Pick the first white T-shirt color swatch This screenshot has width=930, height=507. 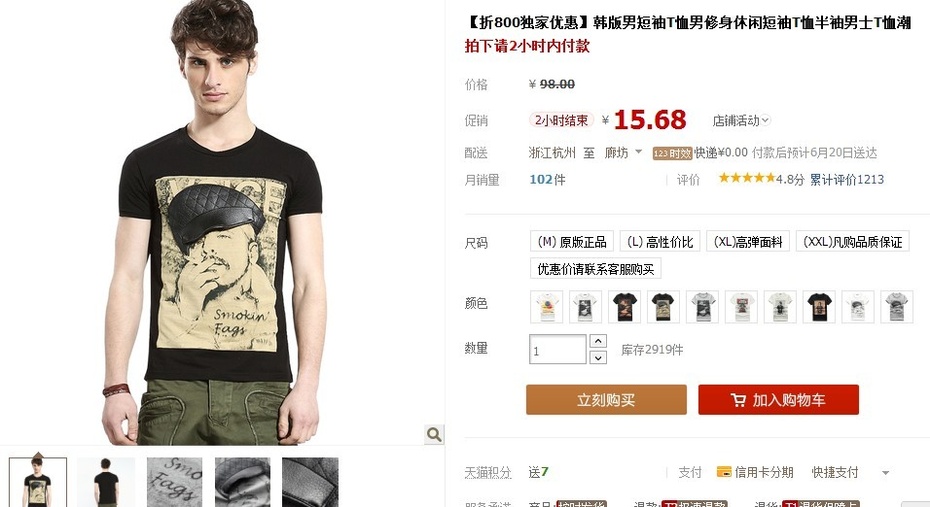pos(546,307)
